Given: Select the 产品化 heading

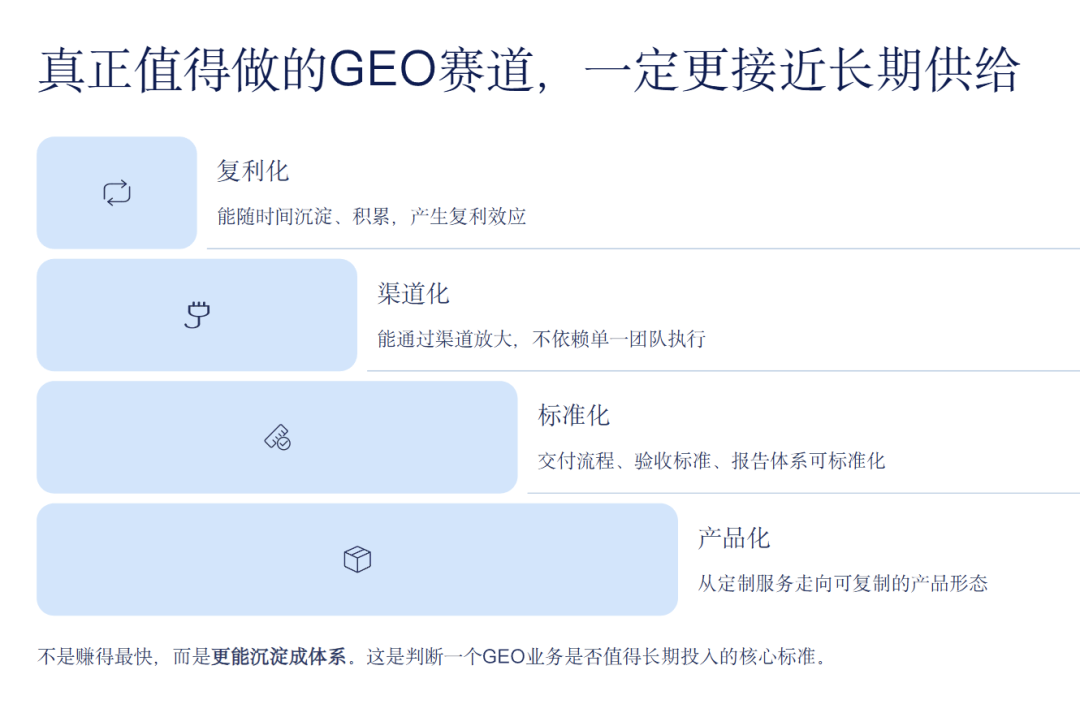Looking at the screenshot, I should tap(733, 538).
